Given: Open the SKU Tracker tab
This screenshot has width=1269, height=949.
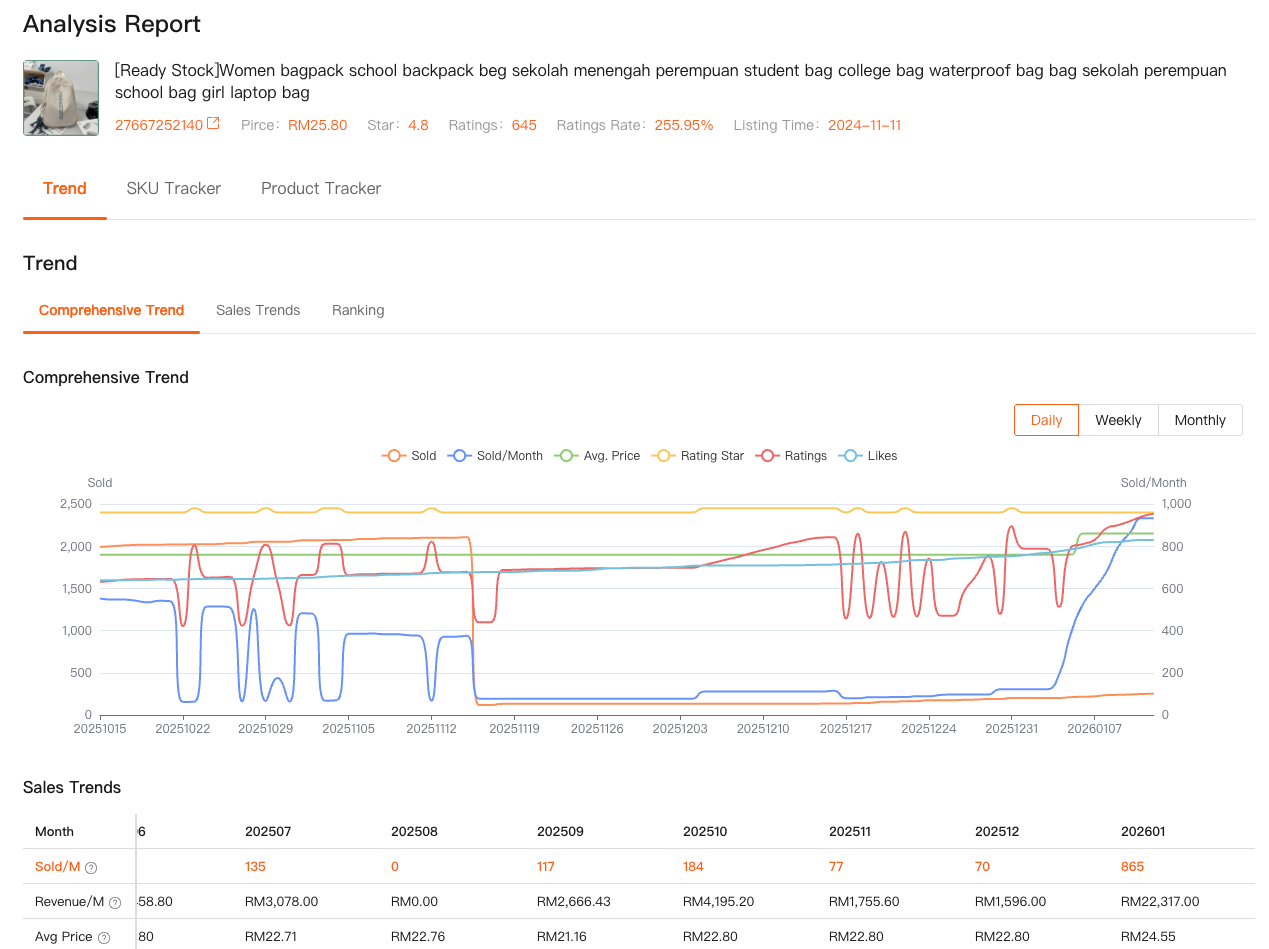Looking at the screenshot, I should [x=174, y=188].
